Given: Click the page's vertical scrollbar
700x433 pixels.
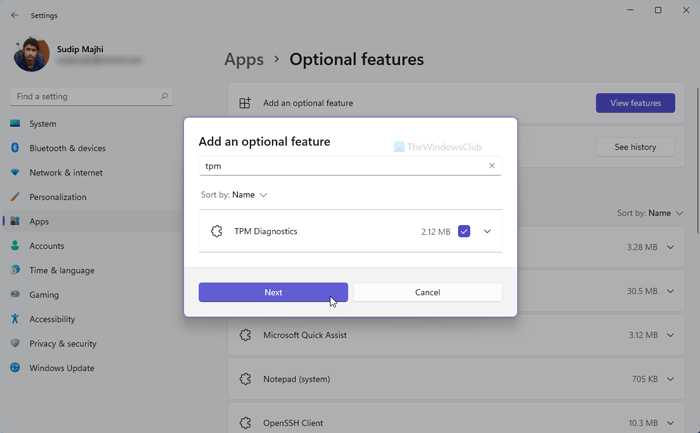Looking at the screenshot, I should 697,161.
